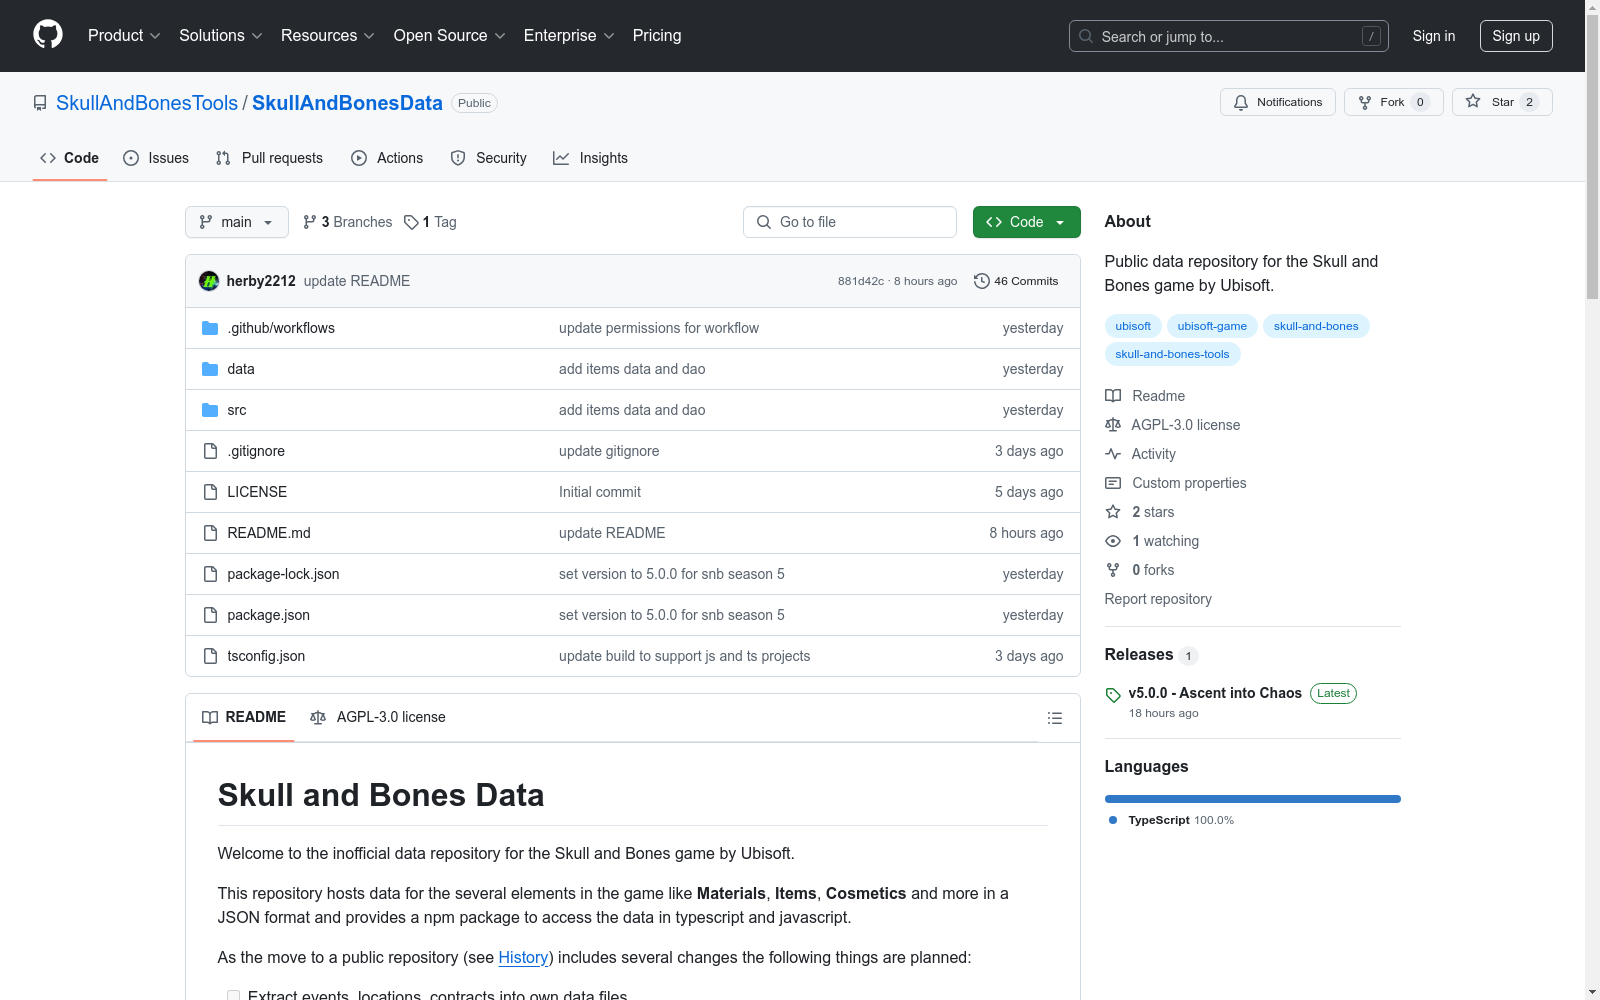Click the Custom properties note icon

pos(1113,483)
